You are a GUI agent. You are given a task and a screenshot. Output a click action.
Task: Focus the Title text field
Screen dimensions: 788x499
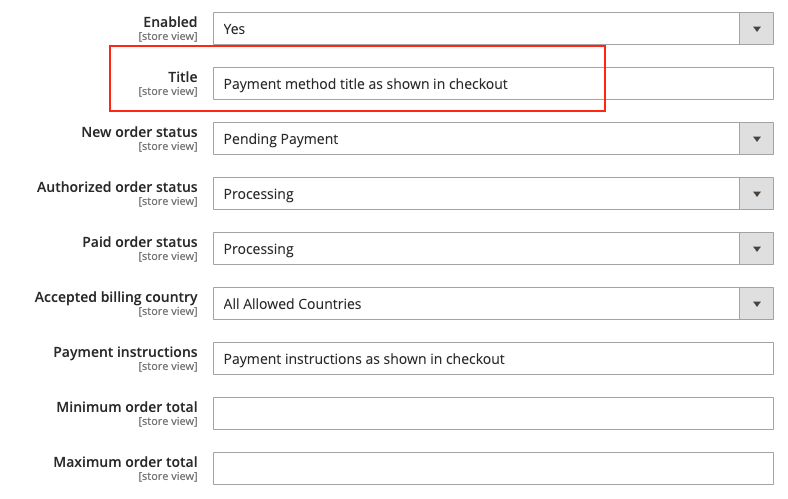pyautogui.click(x=493, y=83)
